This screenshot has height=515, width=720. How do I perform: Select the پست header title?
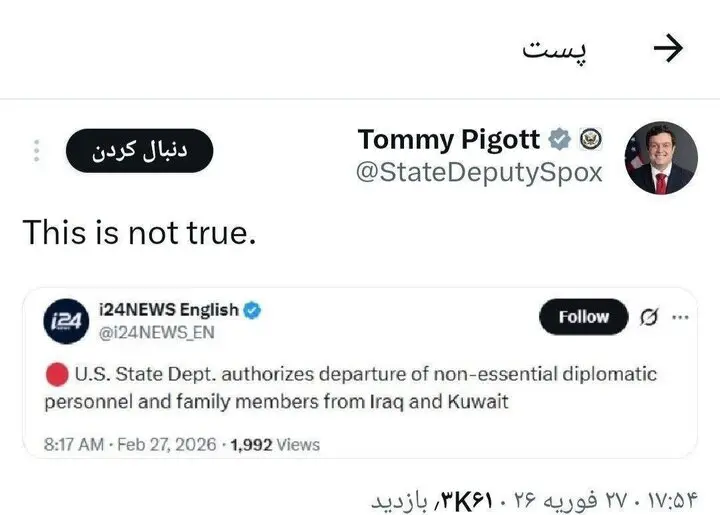pyautogui.click(x=554, y=50)
